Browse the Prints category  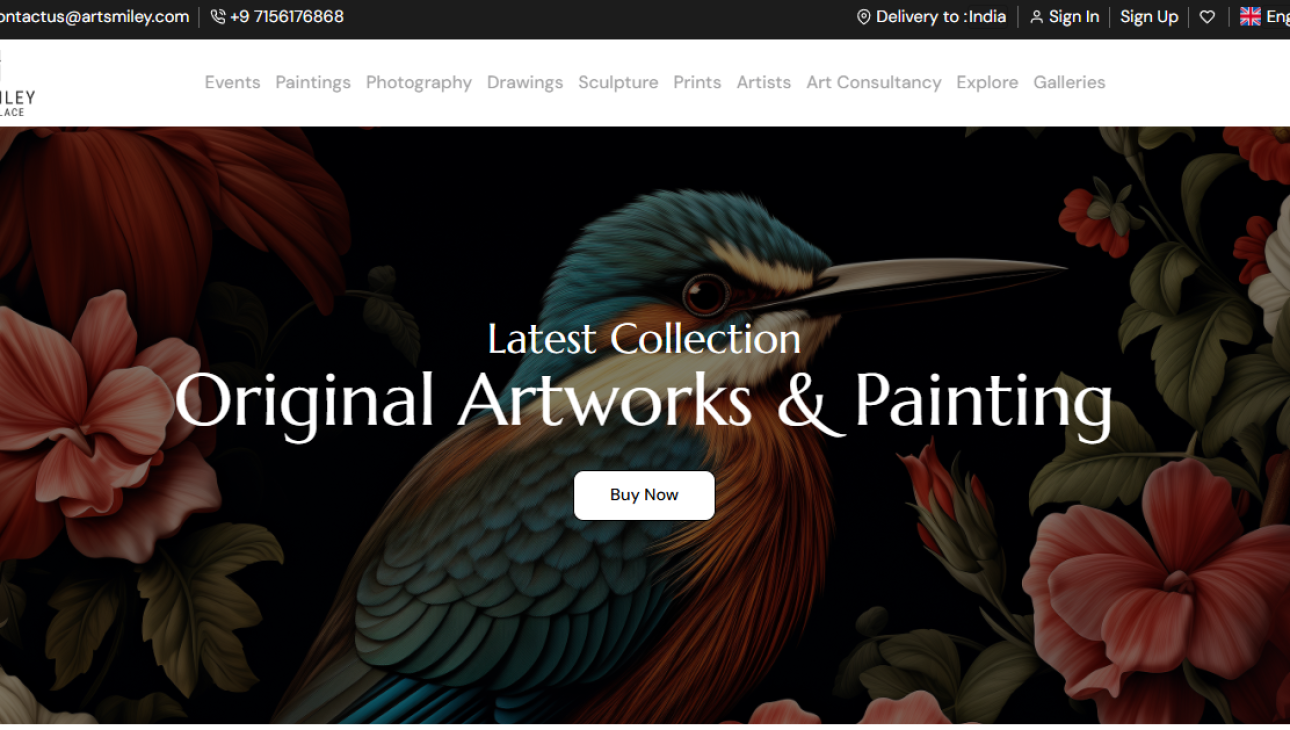point(697,83)
